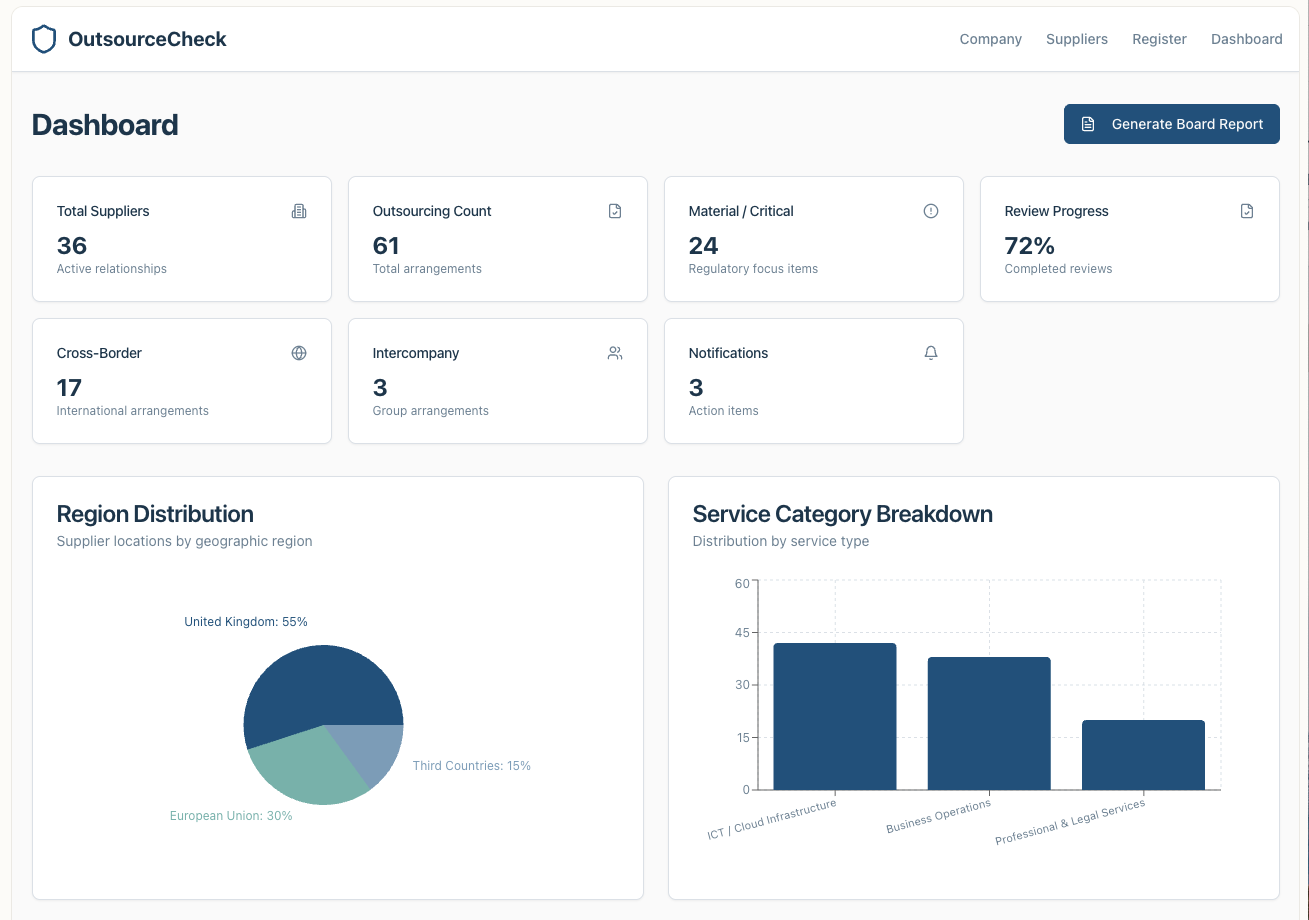Select the Dashboard nav item
1309x920 pixels.
coord(1246,39)
